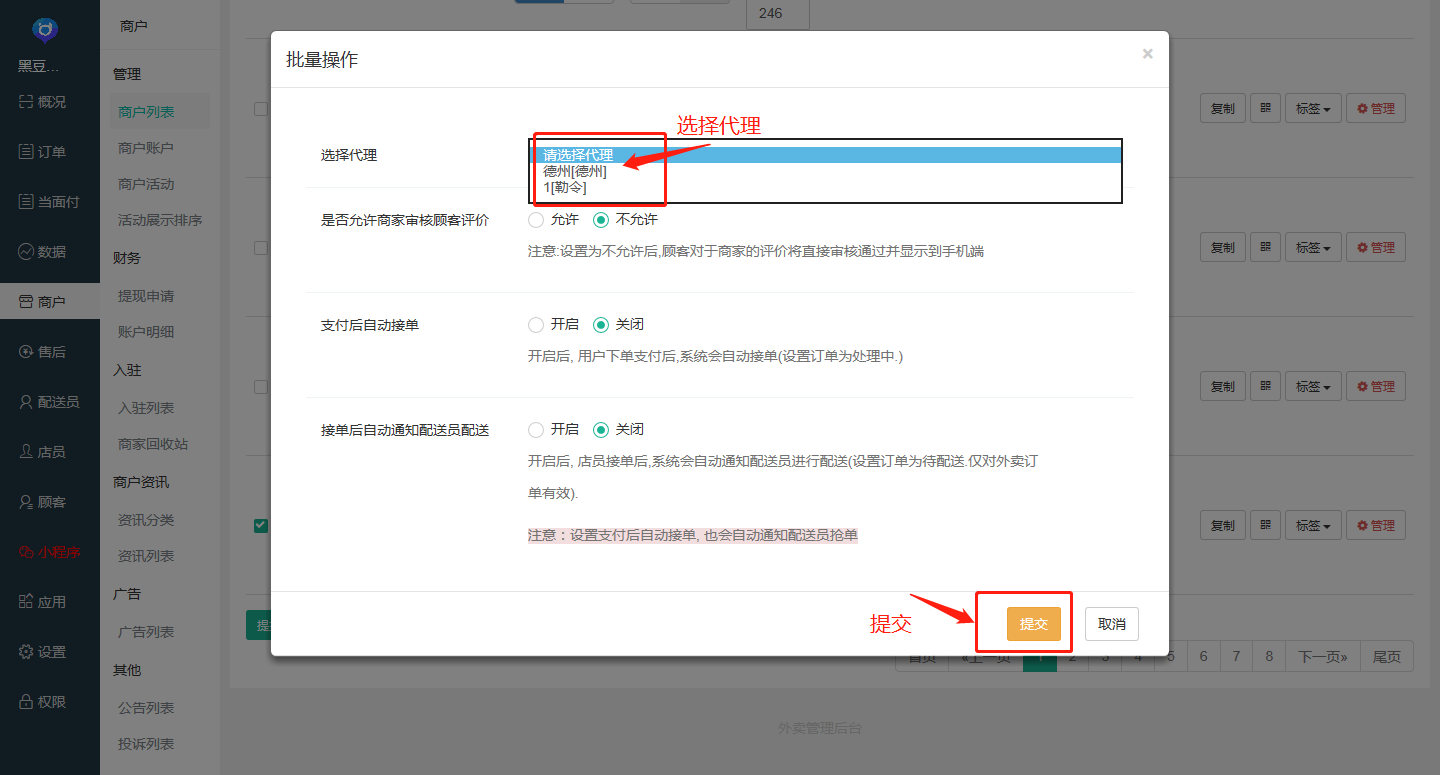
Task: Go to page 7 in pagination
Action: (x=1237, y=657)
